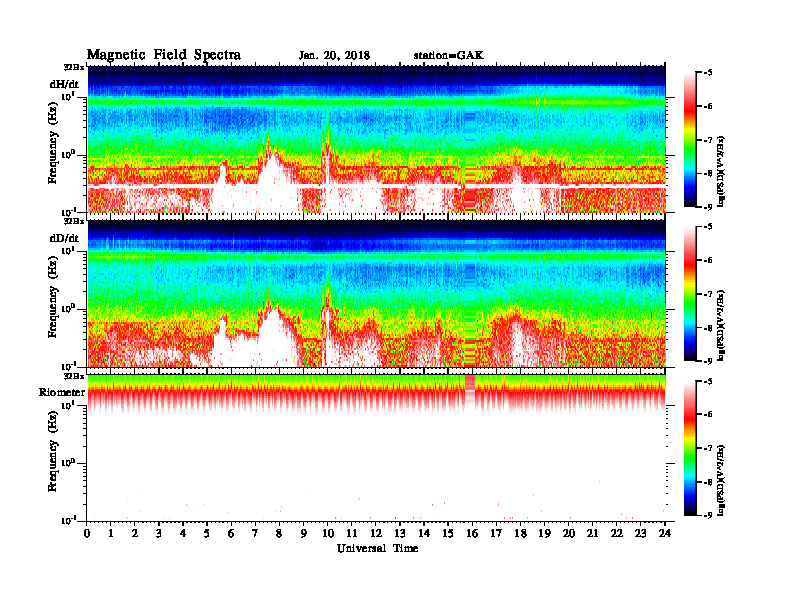Click hour "21" on Universal Time axis
This screenshot has width=792, height=612.
[593, 534]
